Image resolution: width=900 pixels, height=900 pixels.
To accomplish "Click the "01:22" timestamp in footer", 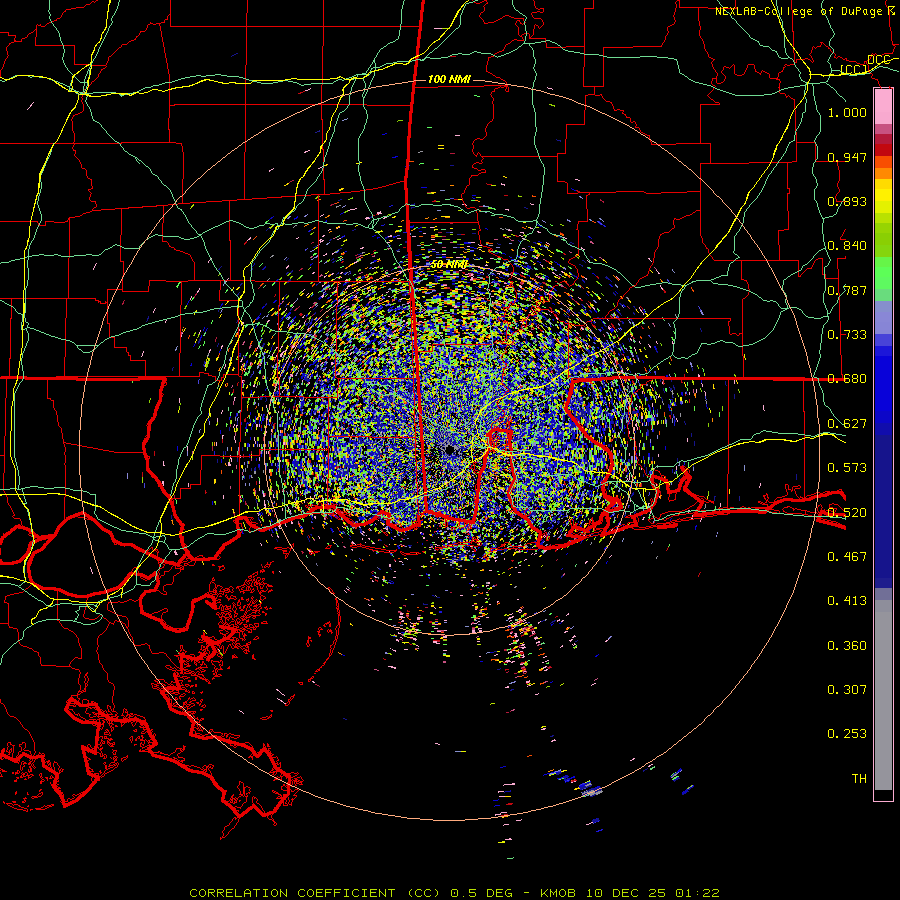I will click(697, 893).
